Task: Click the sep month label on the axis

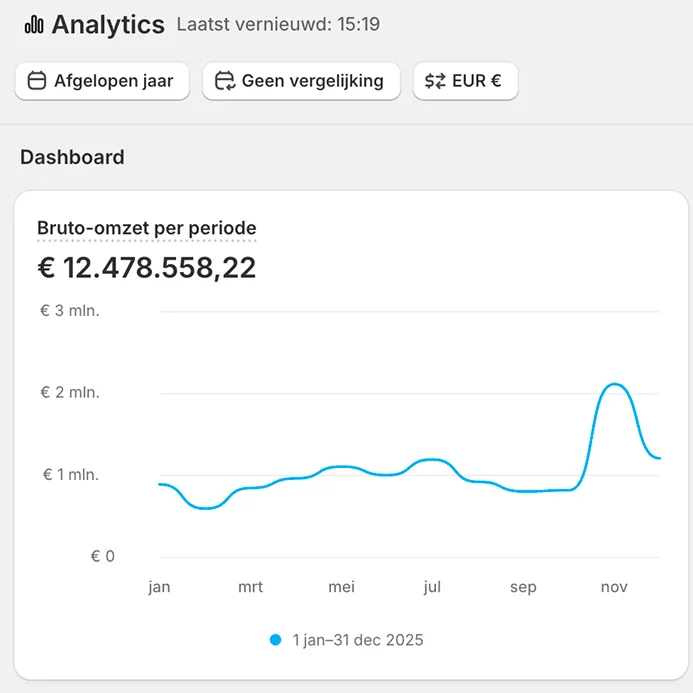Action: 523,588
